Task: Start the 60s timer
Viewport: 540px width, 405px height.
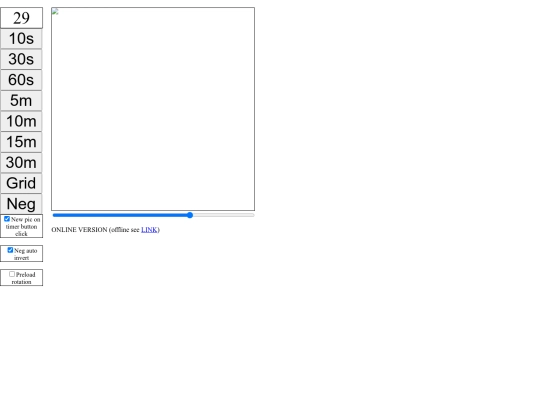Action: click(x=21, y=80)
